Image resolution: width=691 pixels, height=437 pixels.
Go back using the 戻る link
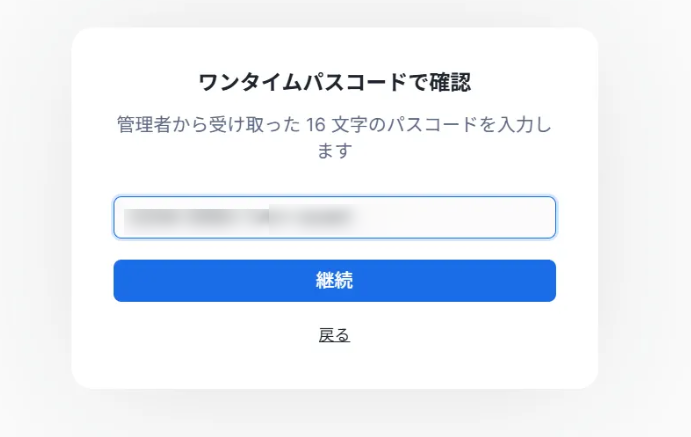334,335
